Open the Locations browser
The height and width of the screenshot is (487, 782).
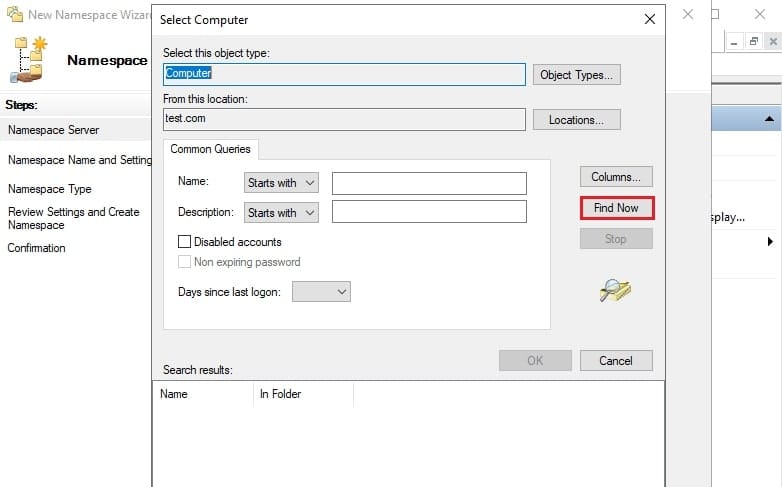click(577, 120)
